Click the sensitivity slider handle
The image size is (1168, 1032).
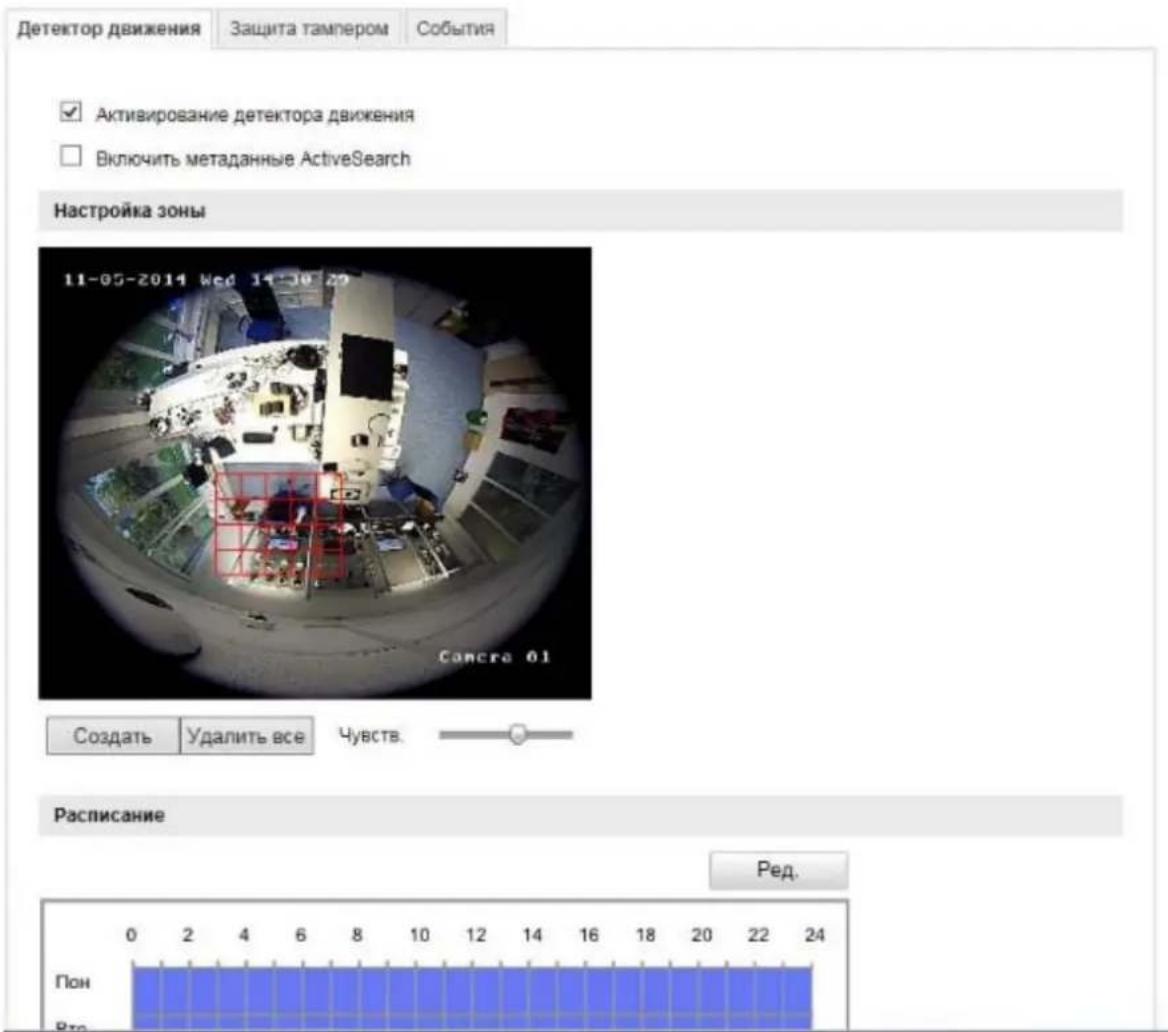(518, 734)
